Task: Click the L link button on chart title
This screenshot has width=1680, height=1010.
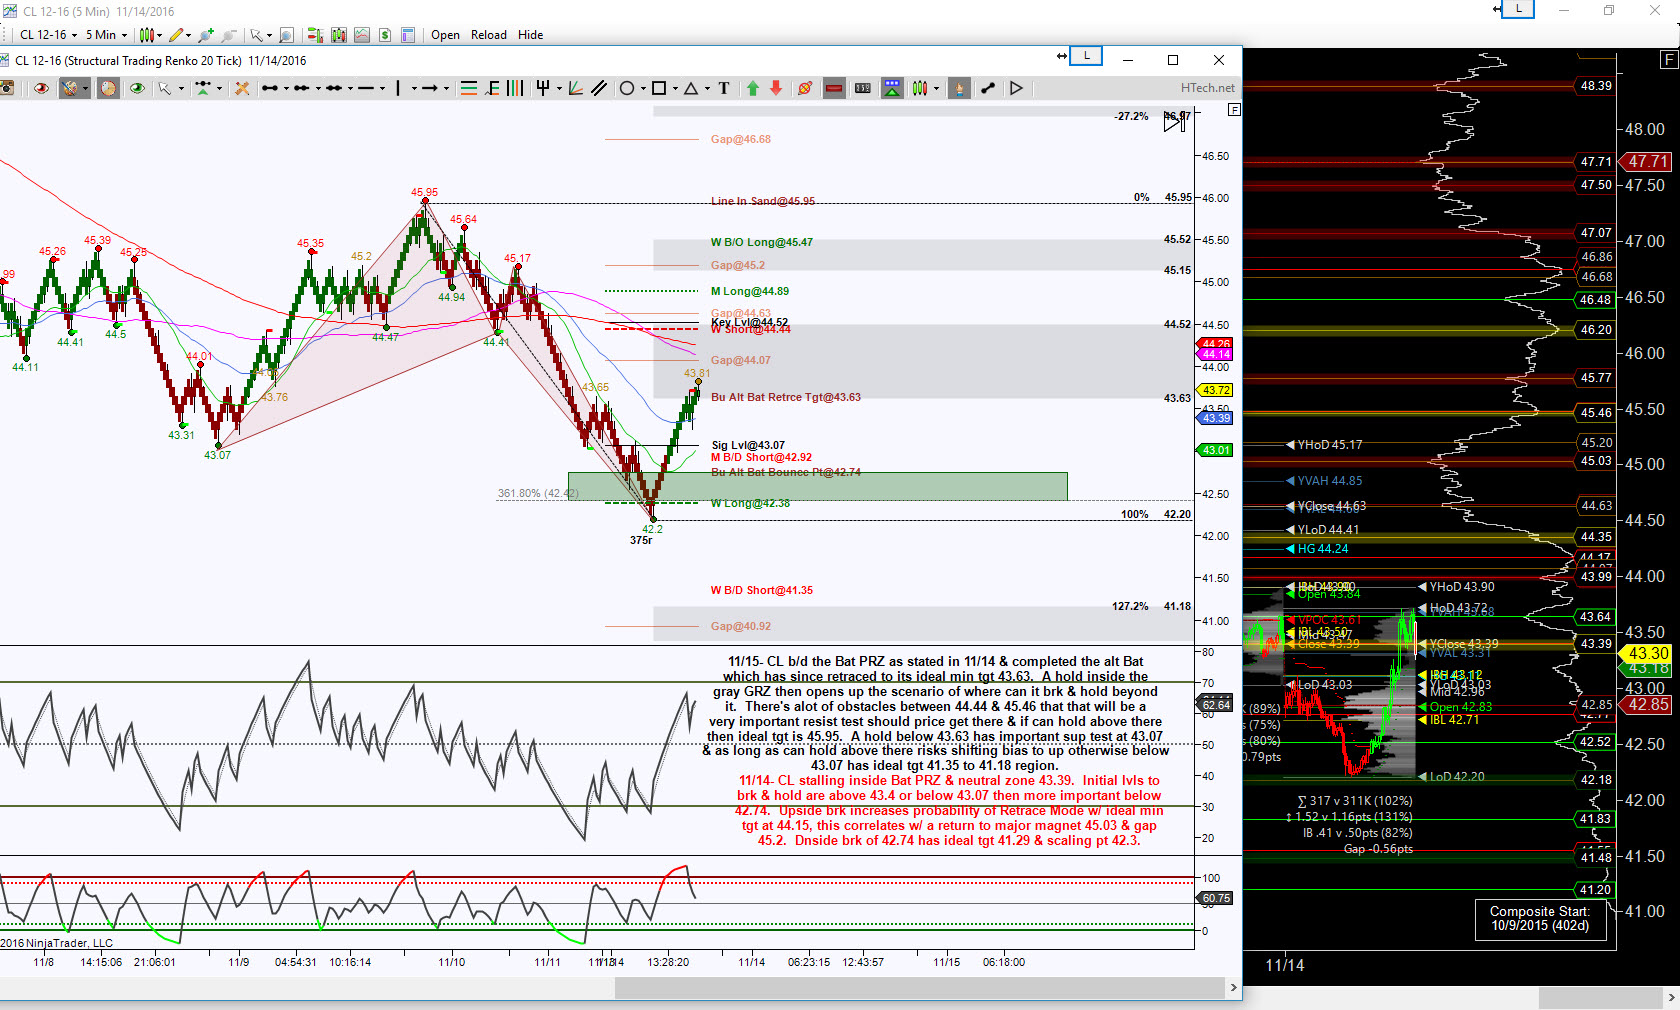Action: coord(1086,56)
